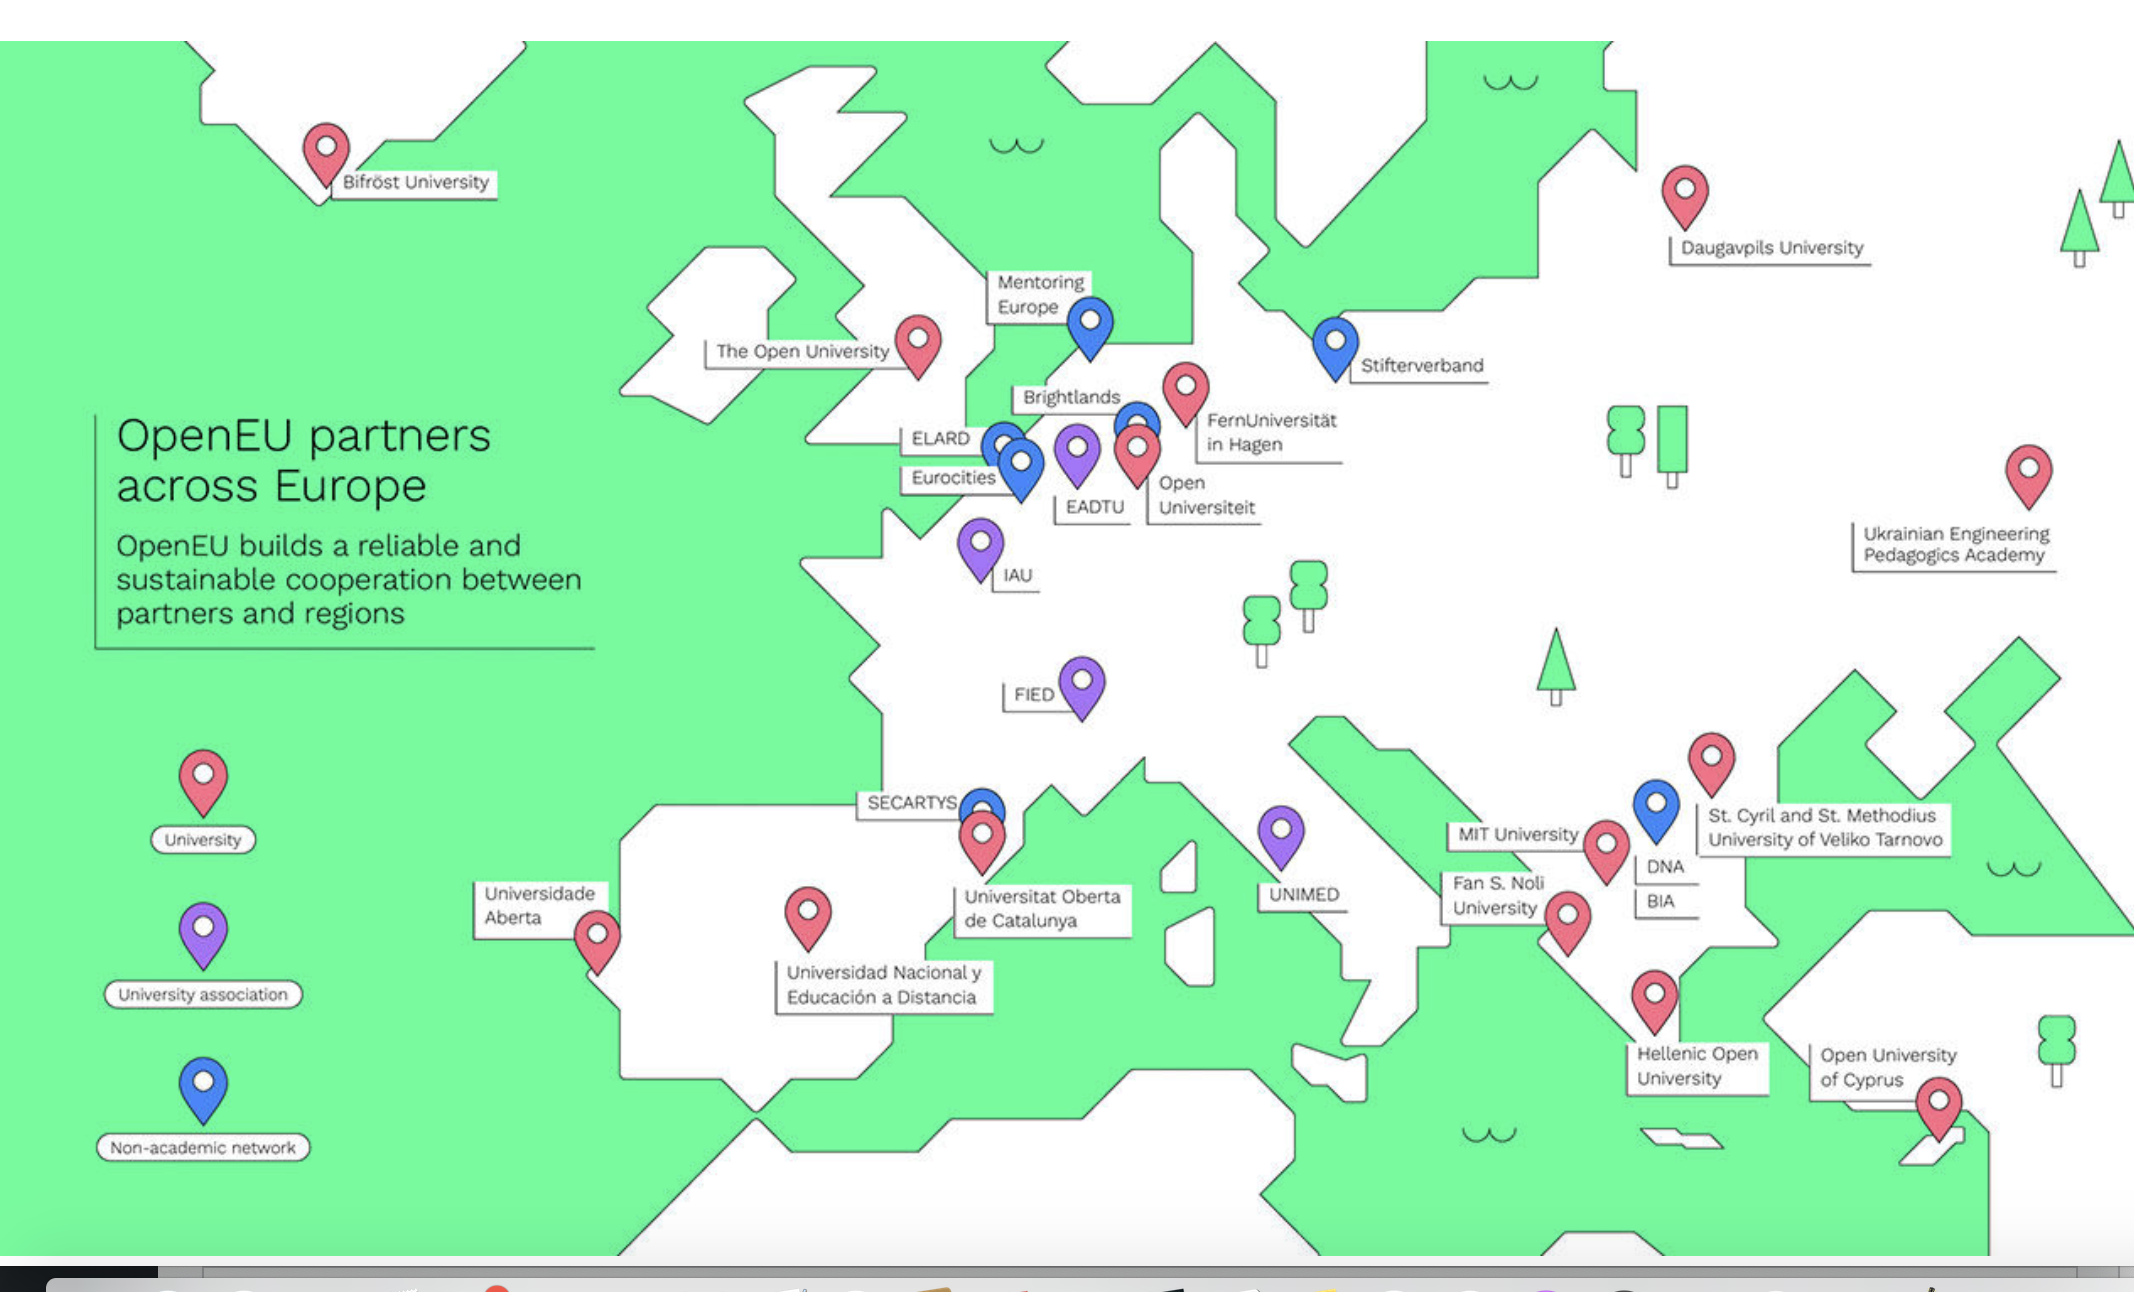Click the Universidade Aberta label
The height and width of the screenshot is (1292, 2134).
pos(538,906)
